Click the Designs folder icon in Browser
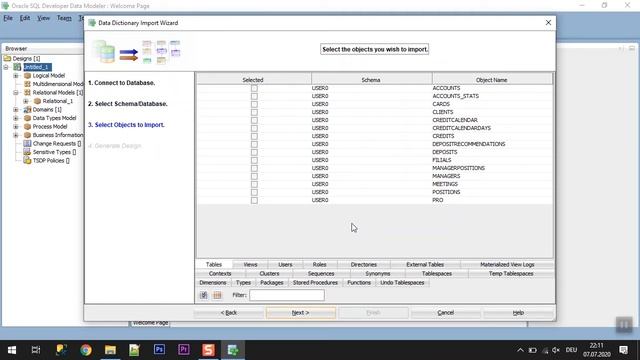Viewport: 640px width, 360px height. pos(7,58)
